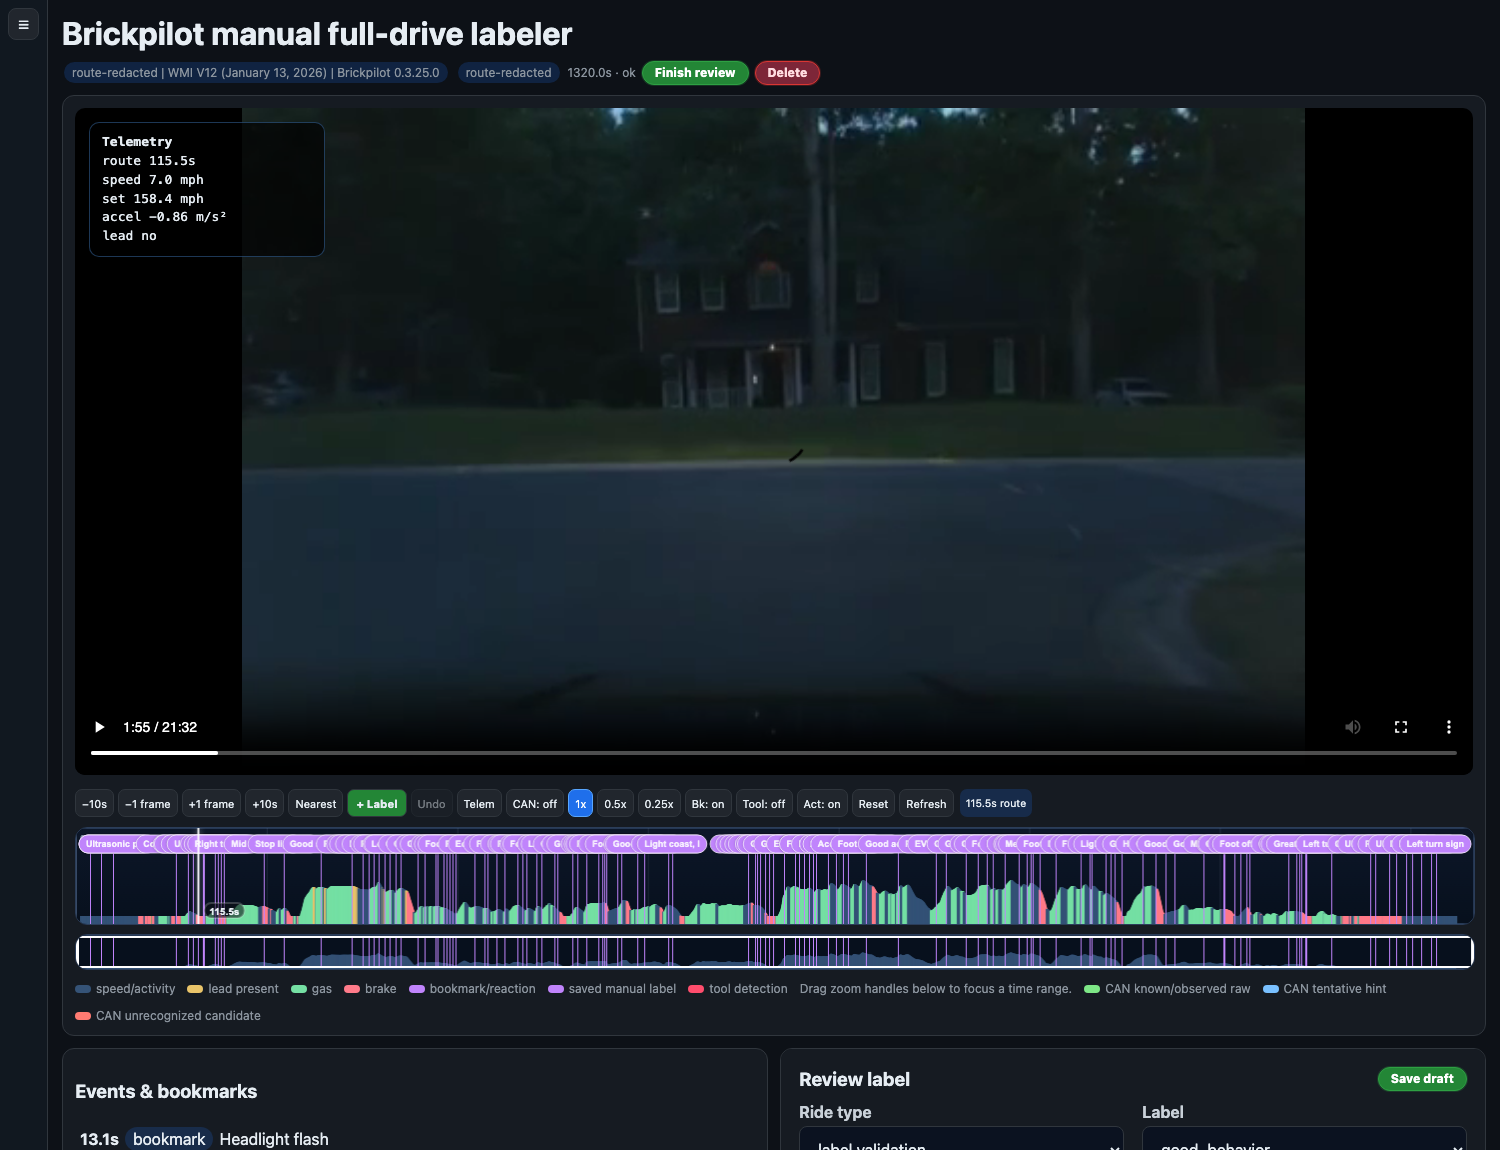This screenshot has width=1500, height=1150.
Task: Click left zoom handle of overview
Action: coord(79,952)
